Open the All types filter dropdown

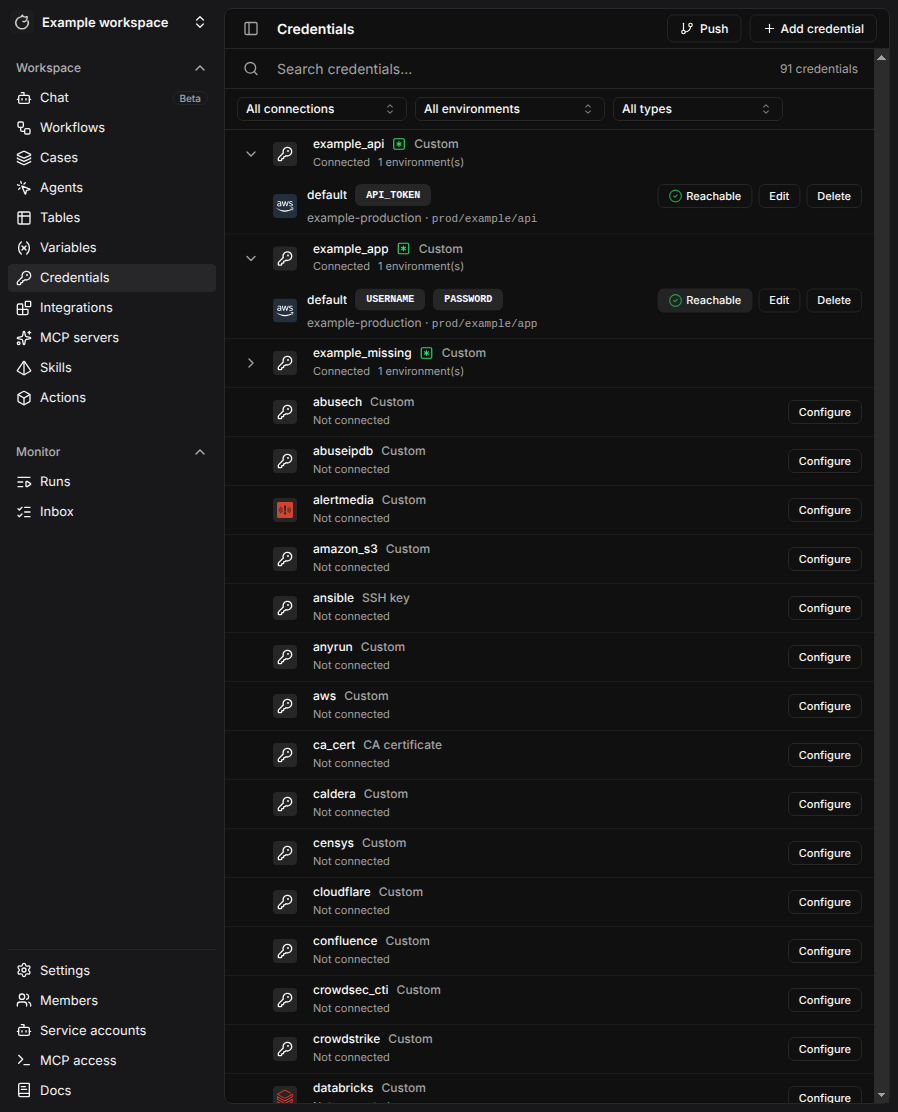point(697,109)
